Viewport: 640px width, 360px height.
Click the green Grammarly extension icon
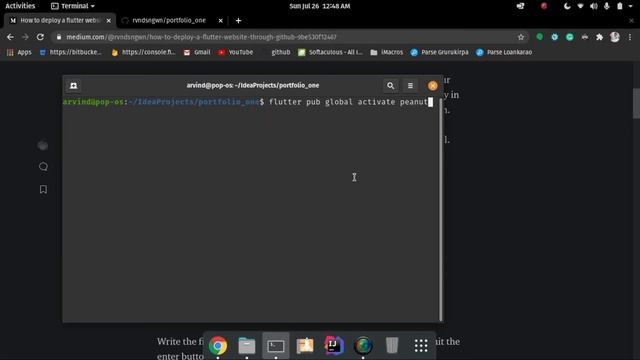pyautogui.click(x=570, y=37)
